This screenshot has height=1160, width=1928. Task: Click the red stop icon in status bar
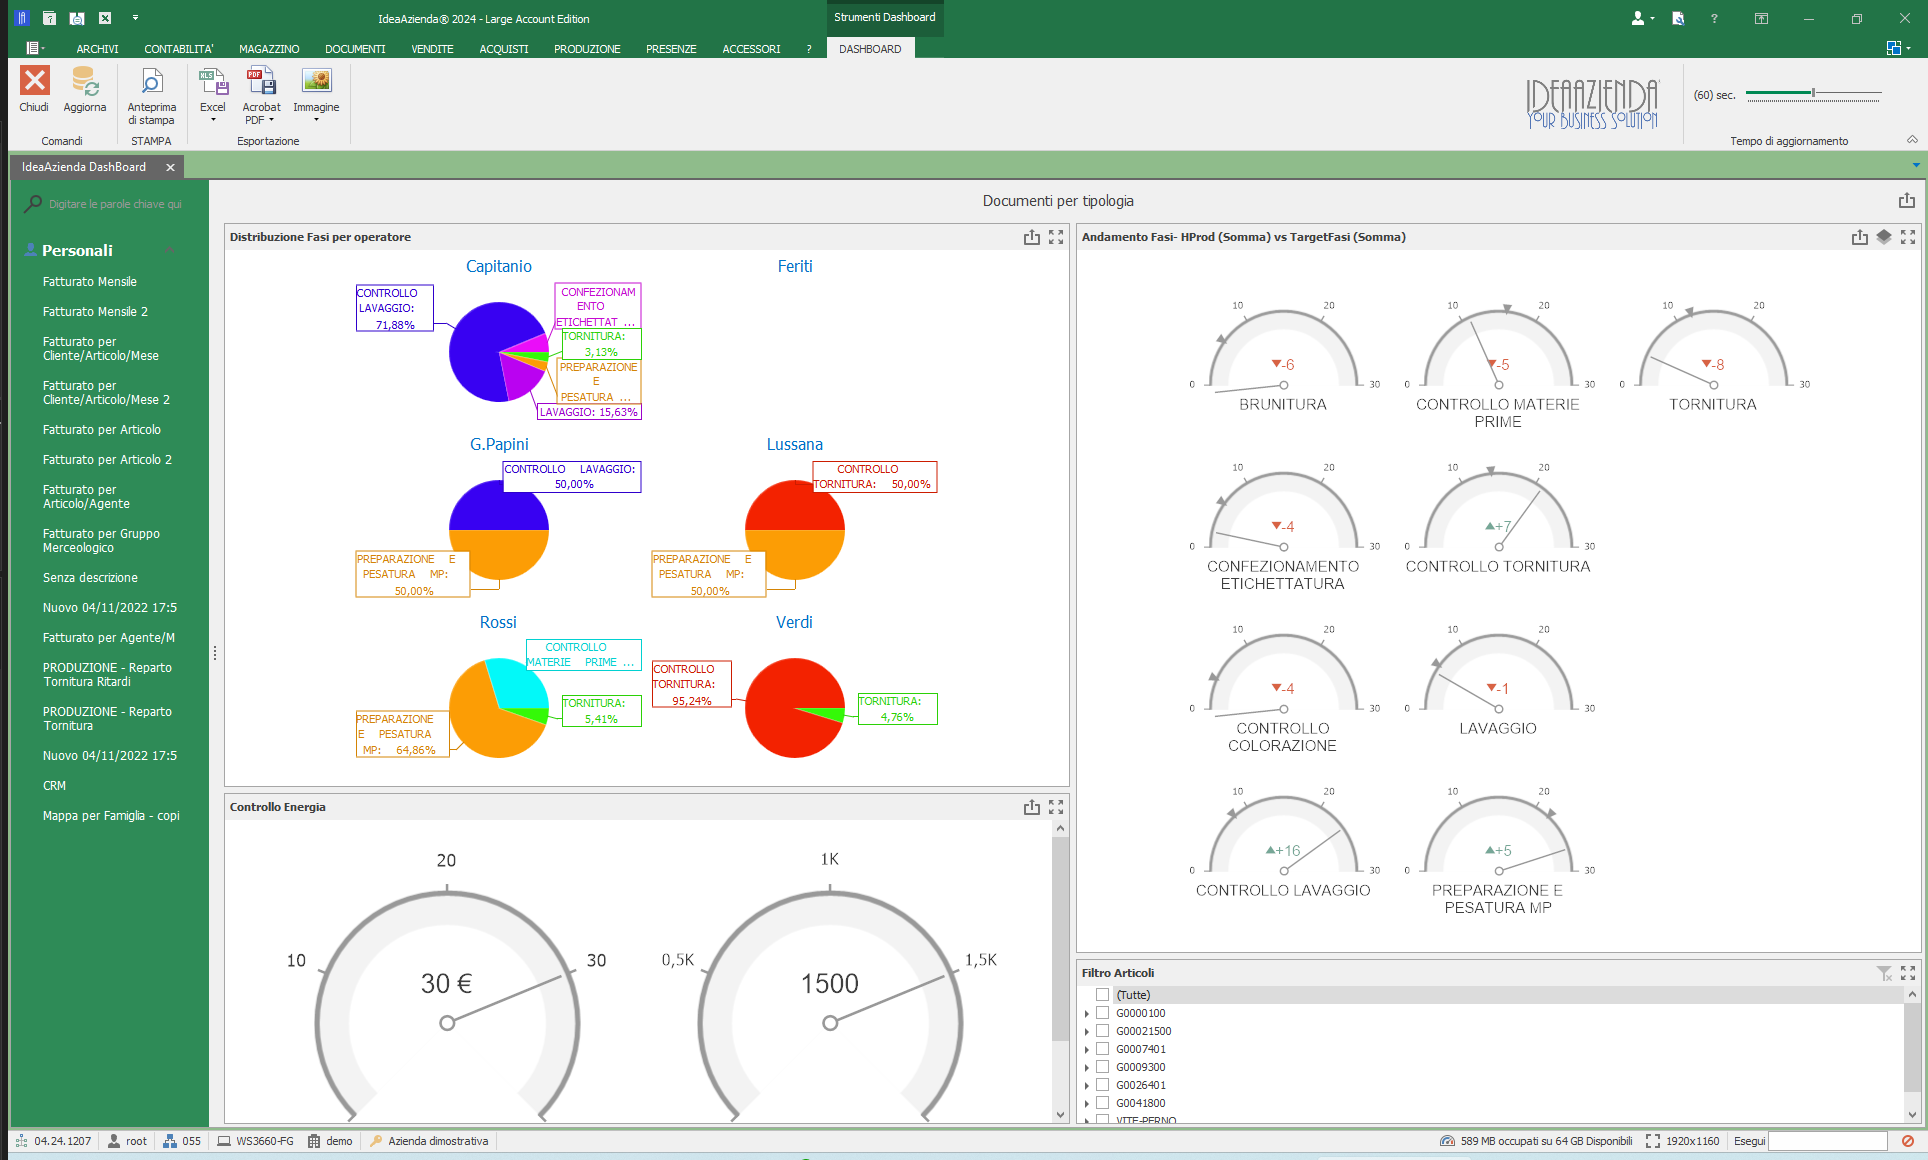point(1908,1141)
